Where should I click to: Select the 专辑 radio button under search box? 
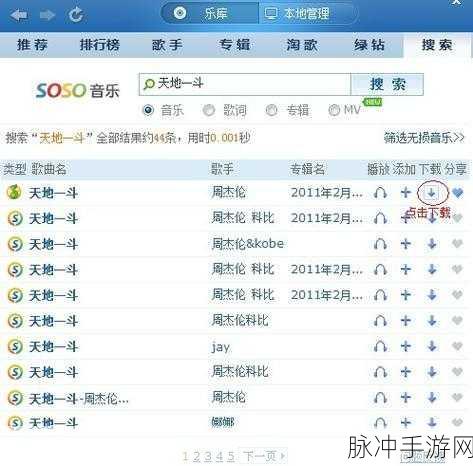click(271, 110)
